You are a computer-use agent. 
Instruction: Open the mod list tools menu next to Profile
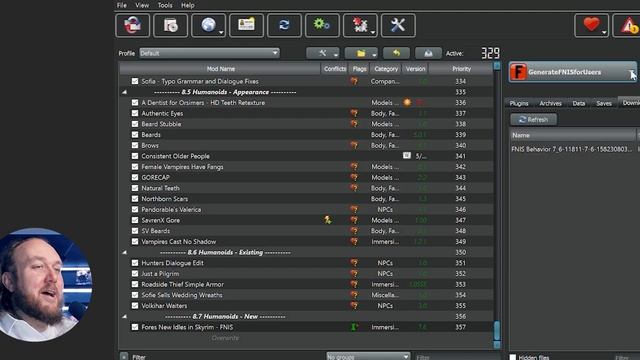click(323, 53)
